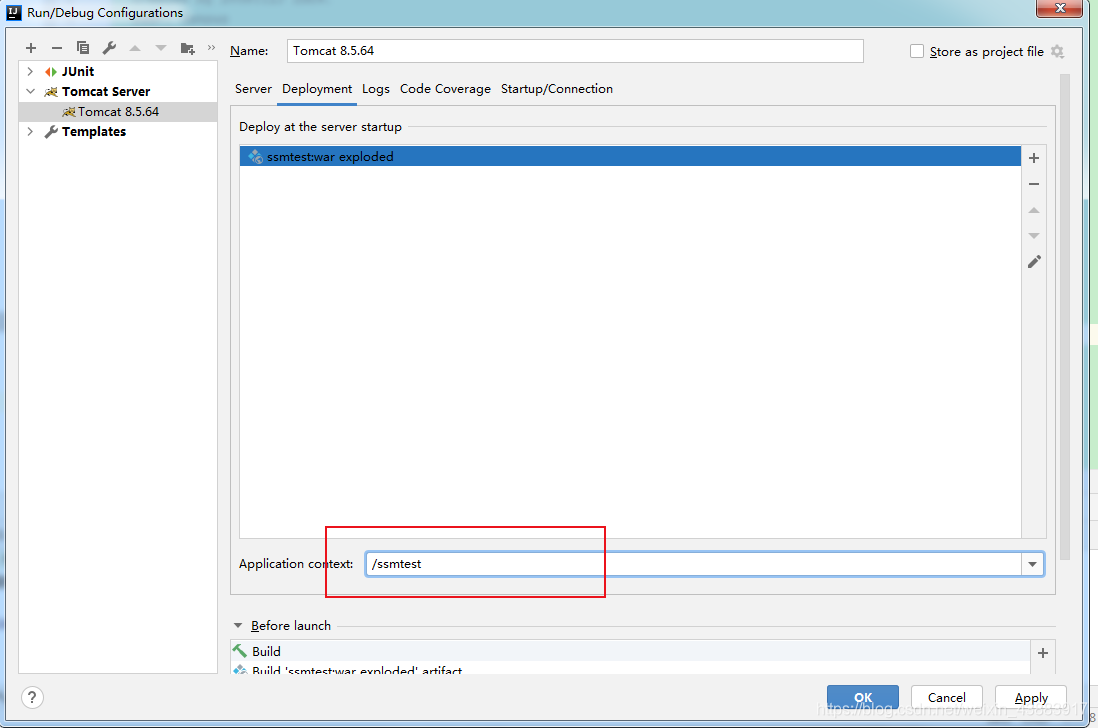Click the Apply button
This screenshot has width=1098, height=728.
click(1031, 697)
